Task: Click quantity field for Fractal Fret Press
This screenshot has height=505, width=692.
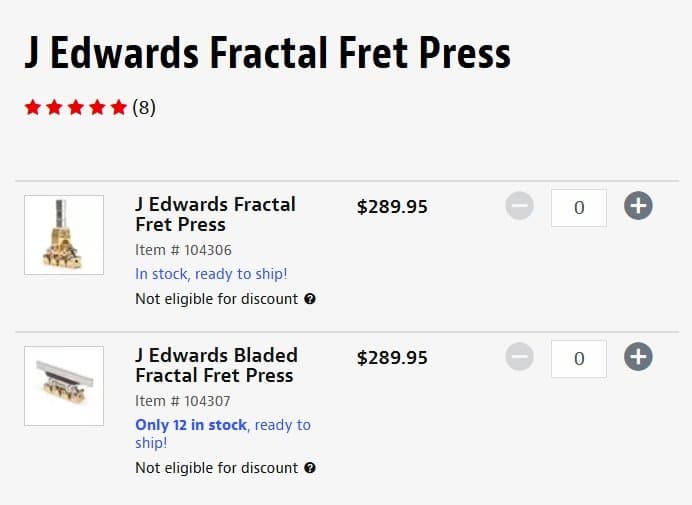Action: (x=579, y=208)
